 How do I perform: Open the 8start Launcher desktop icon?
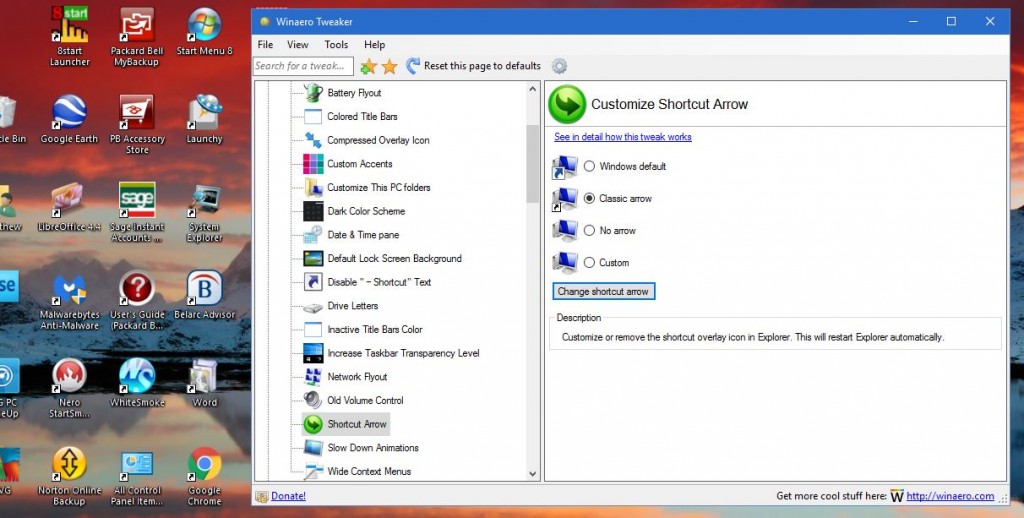pos(69,36)
